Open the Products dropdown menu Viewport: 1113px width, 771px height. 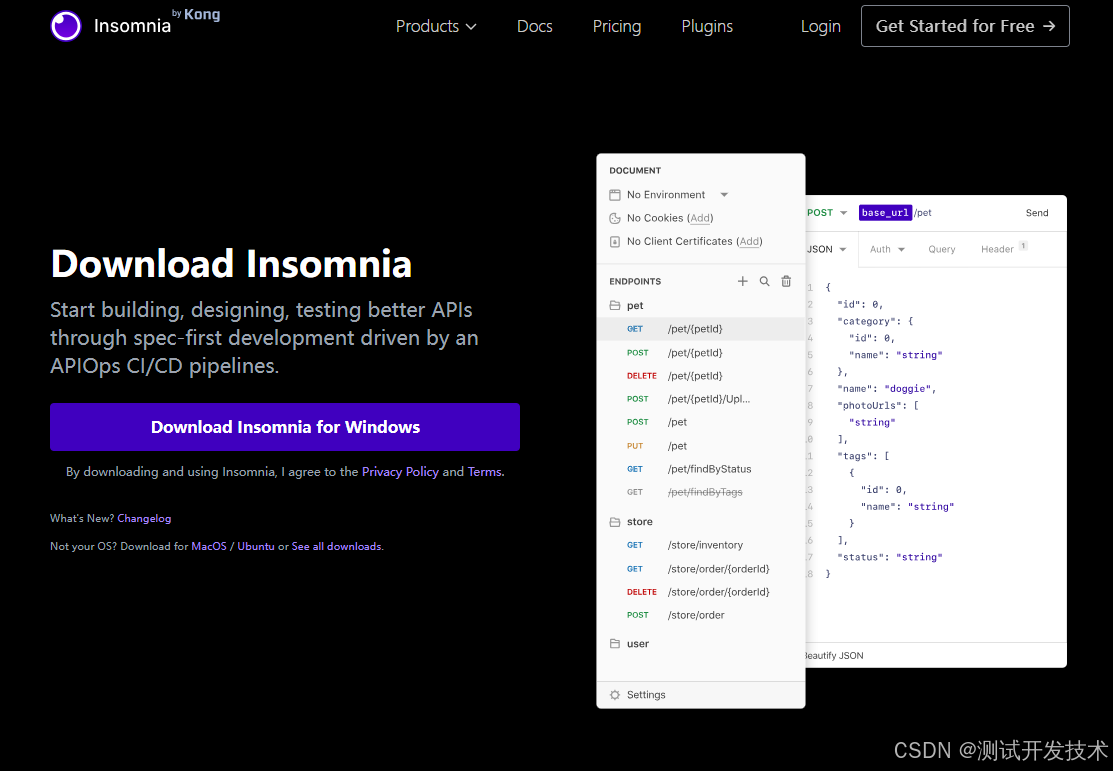coord(436,26)
